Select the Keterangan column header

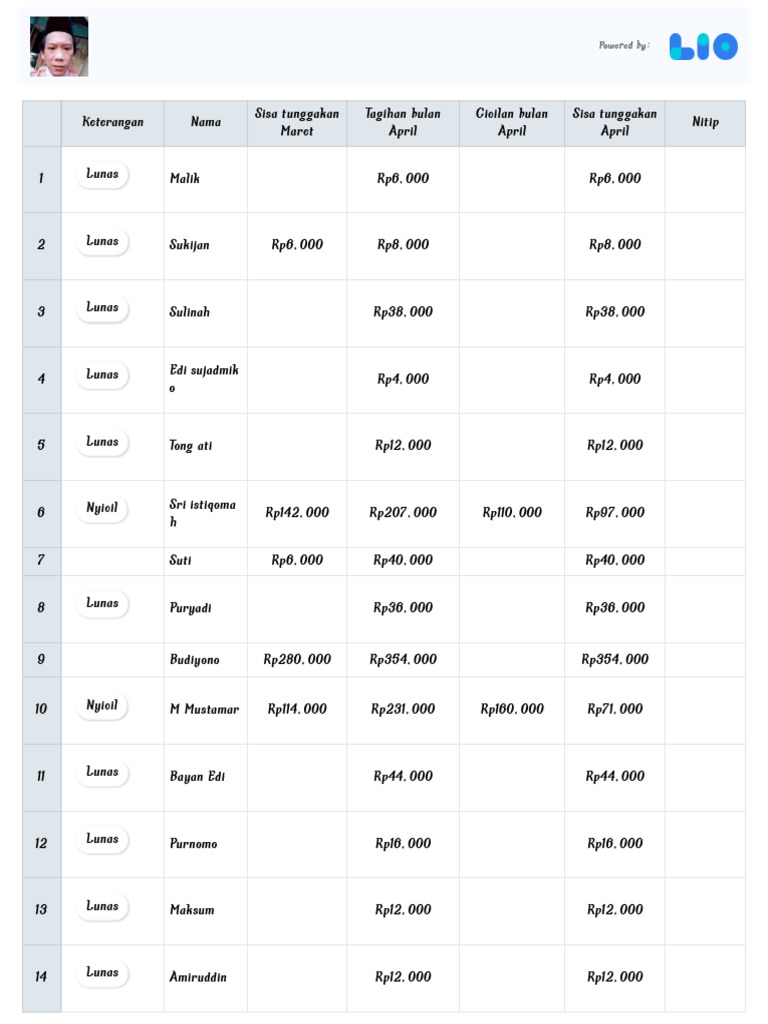113,123
